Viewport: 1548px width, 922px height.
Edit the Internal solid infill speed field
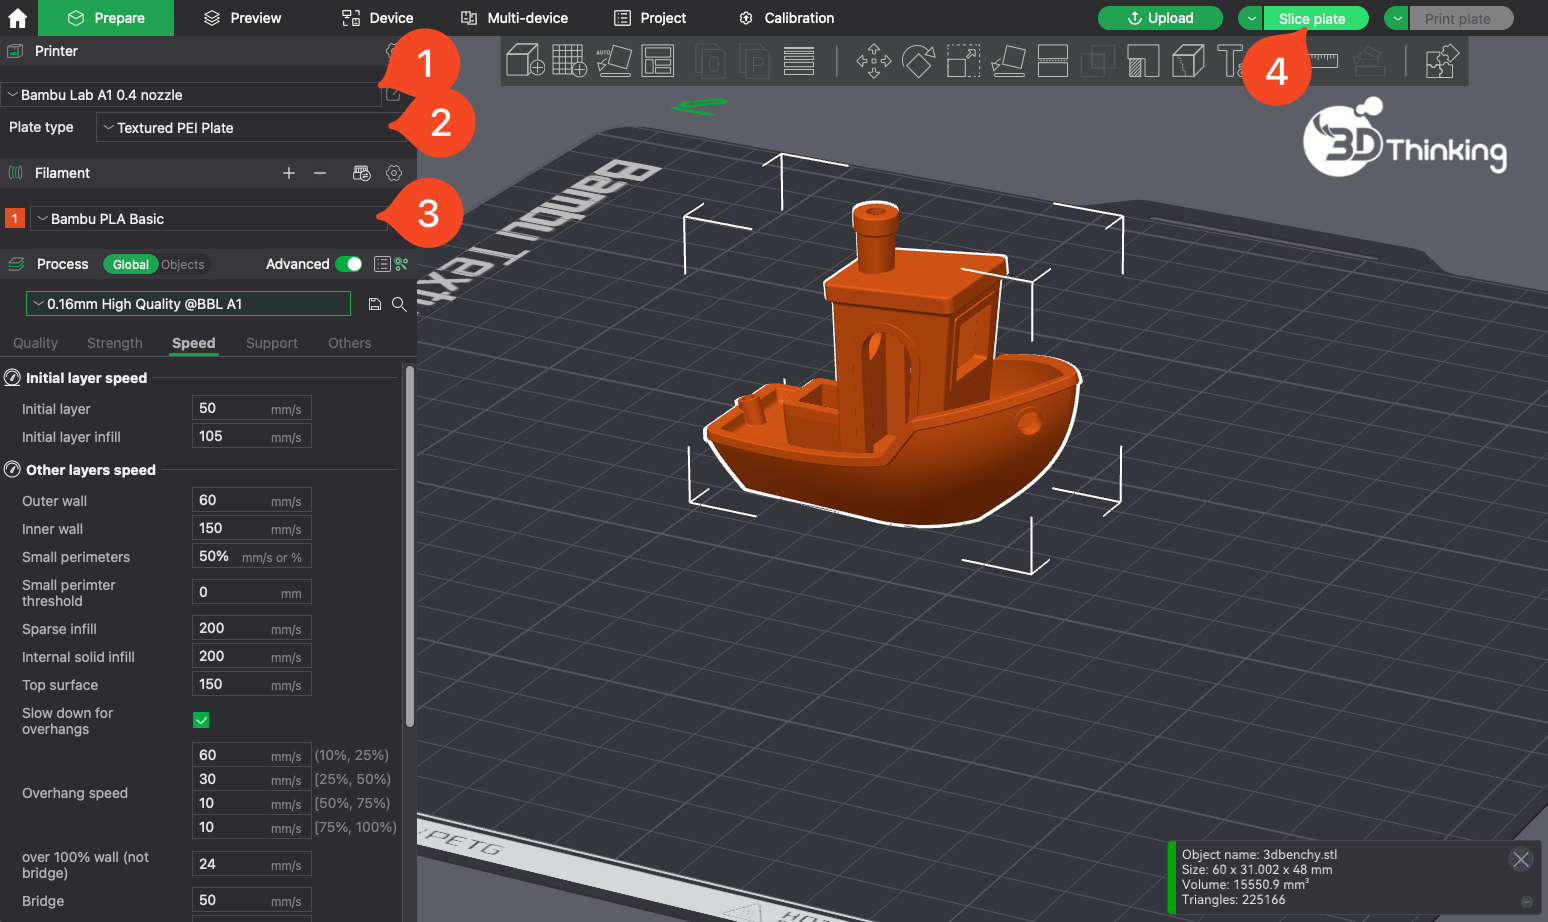[x=252, y=656]
